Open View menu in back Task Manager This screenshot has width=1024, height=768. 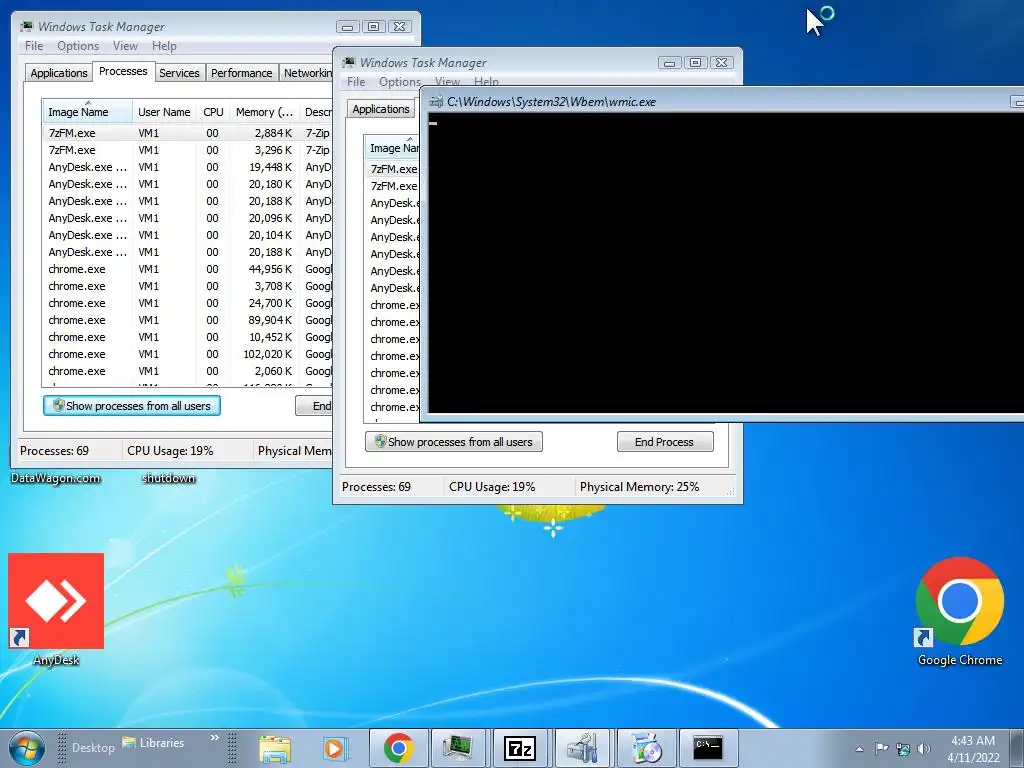pos(125,46)
